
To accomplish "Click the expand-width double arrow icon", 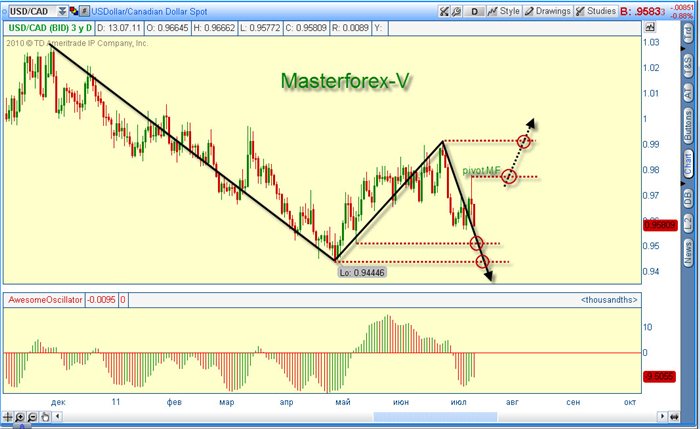I will (674, 417).
